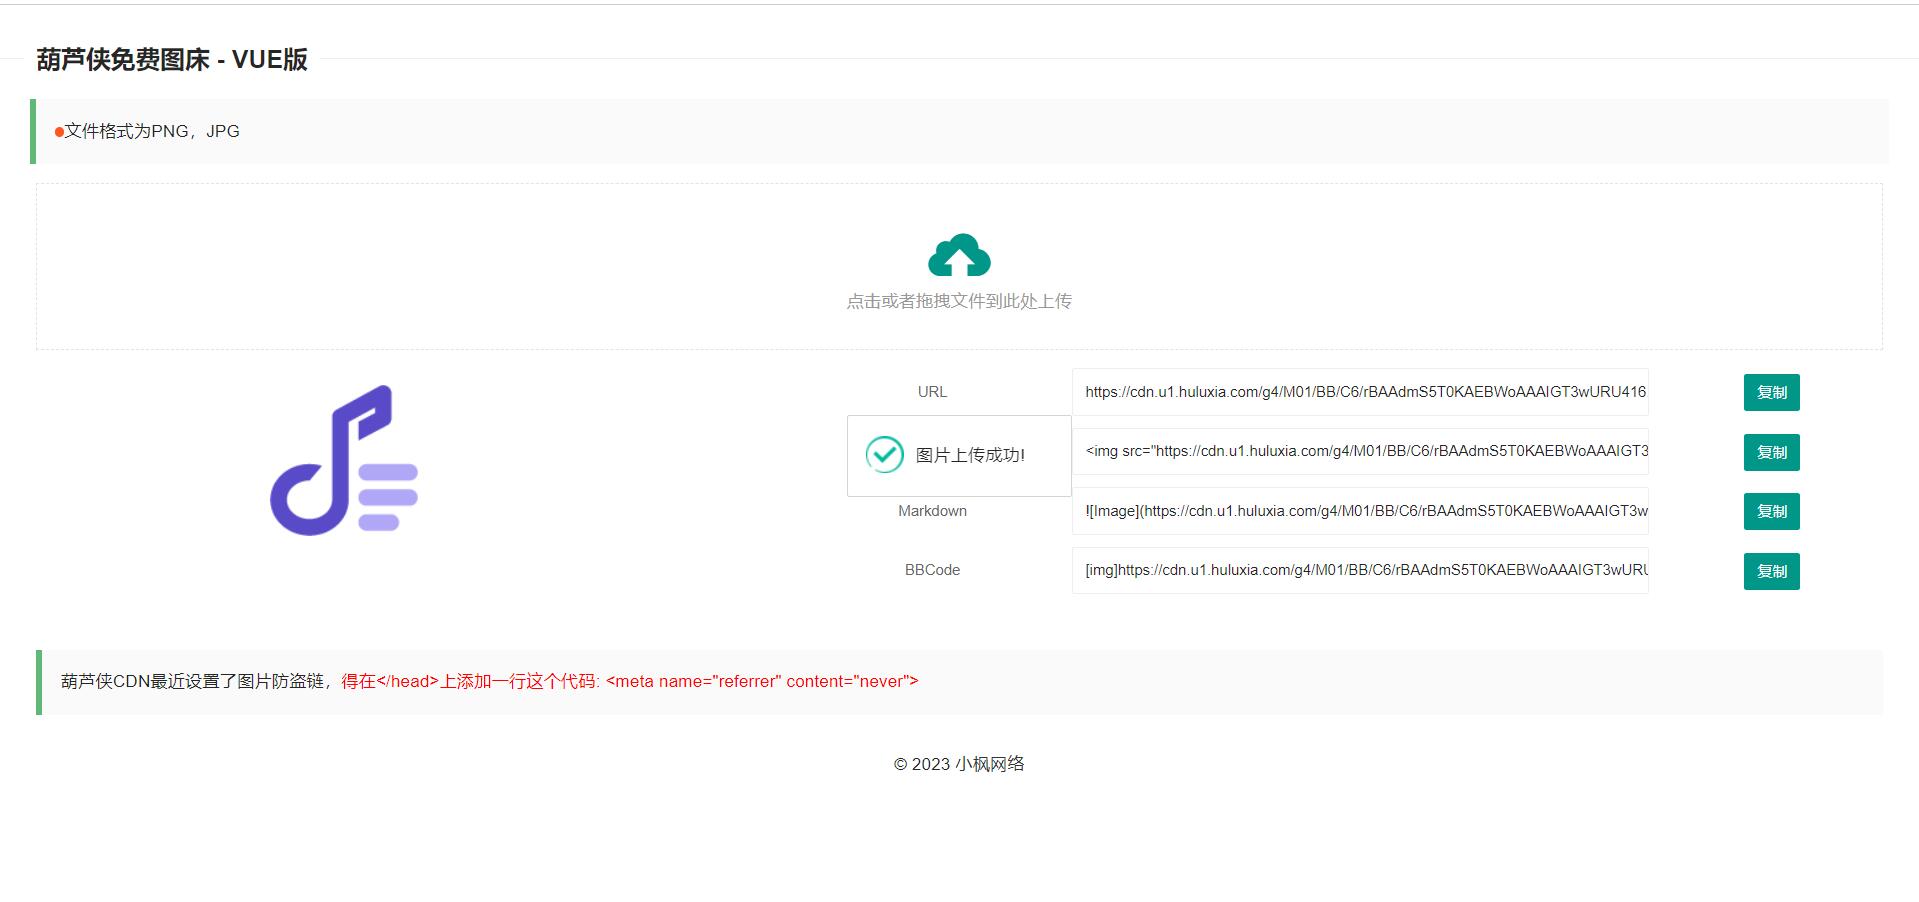Click '点击或者拖拽文件到此处上传' upload text

click(959, 301)
